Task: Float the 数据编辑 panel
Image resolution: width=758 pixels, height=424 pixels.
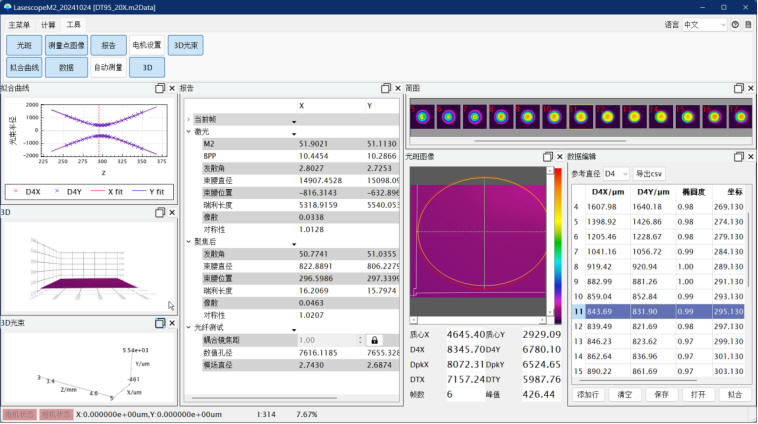Action: [738, 157]
